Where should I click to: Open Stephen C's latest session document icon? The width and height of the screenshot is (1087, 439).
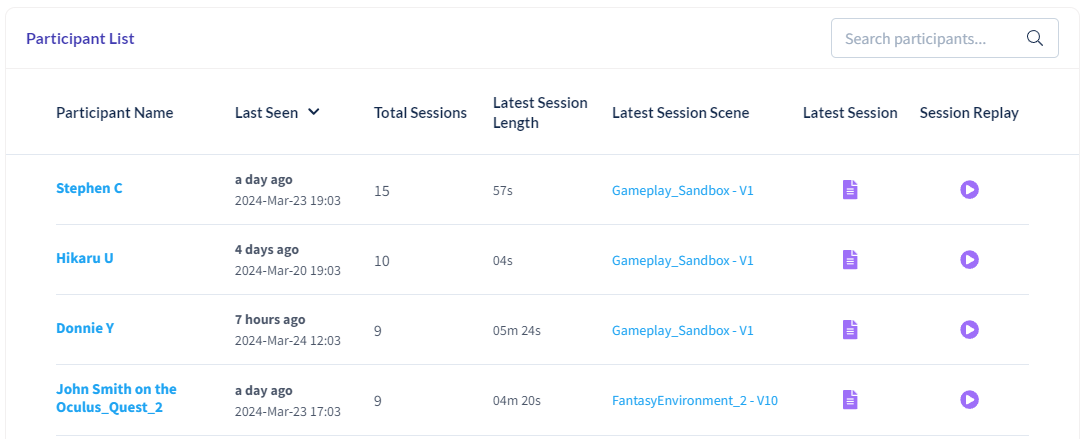tap(850, 189)
